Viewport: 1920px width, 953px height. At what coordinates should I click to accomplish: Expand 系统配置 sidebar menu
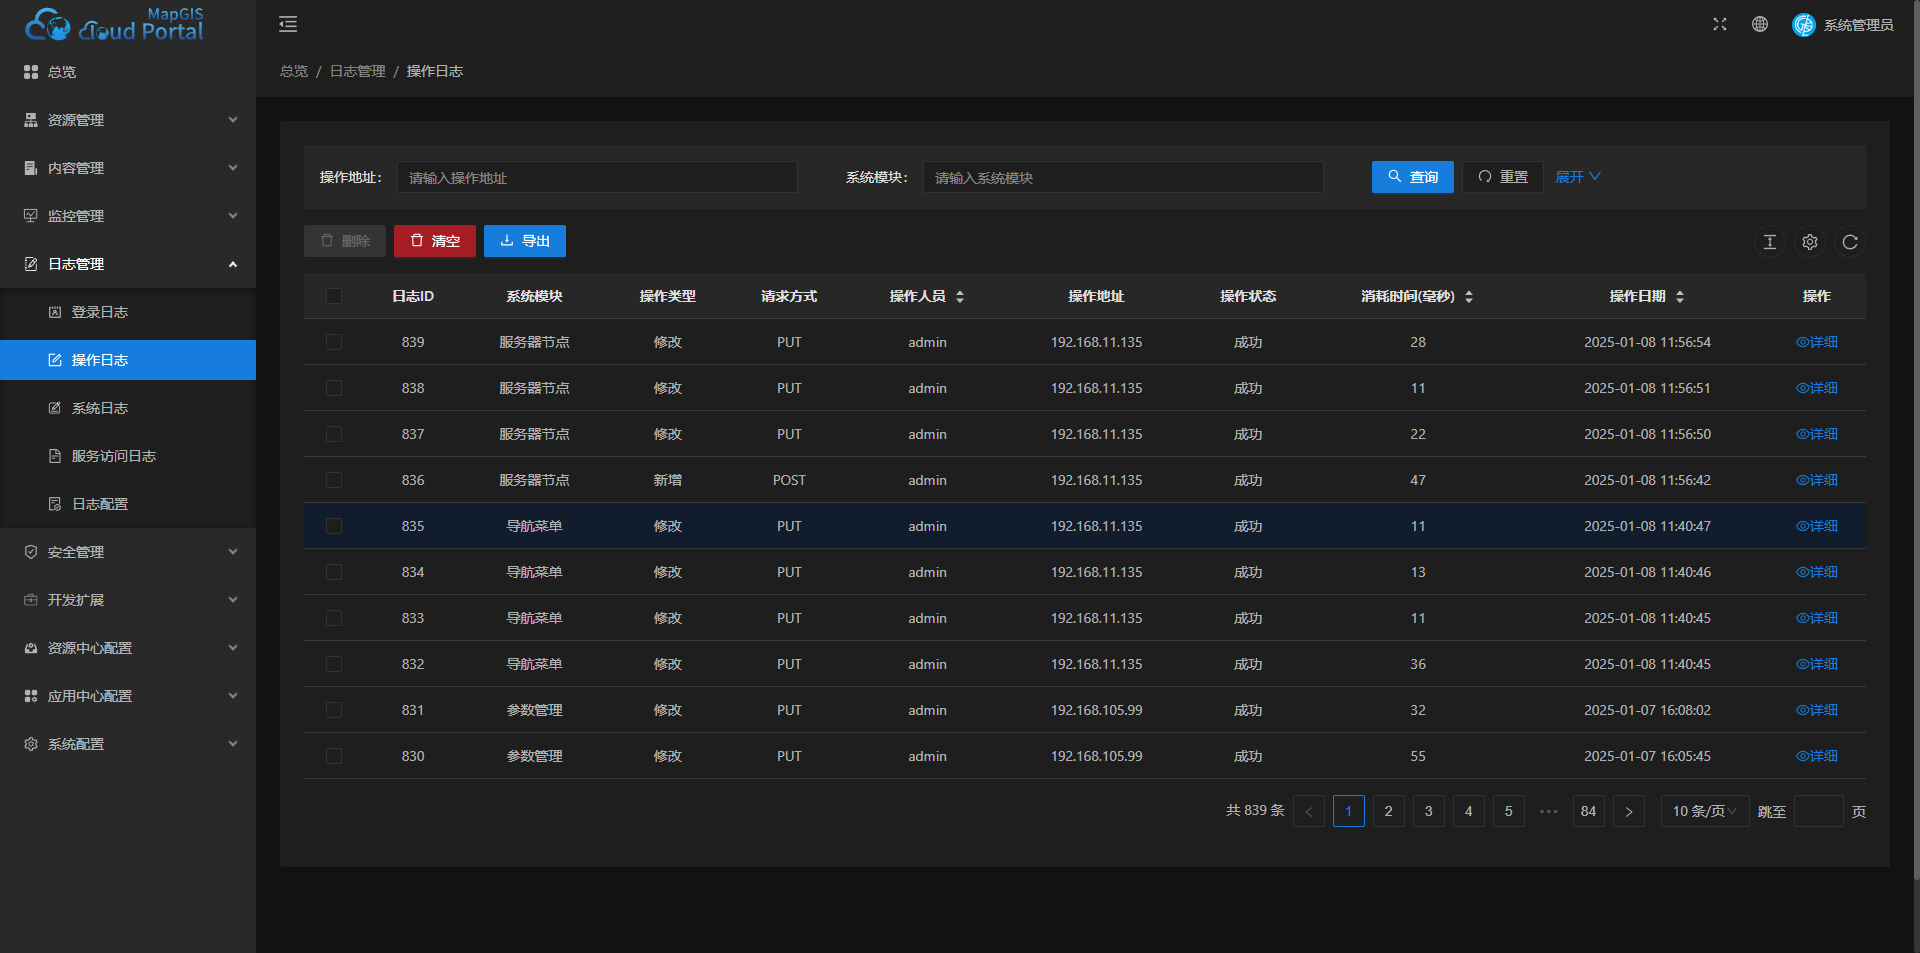point(128,744)
